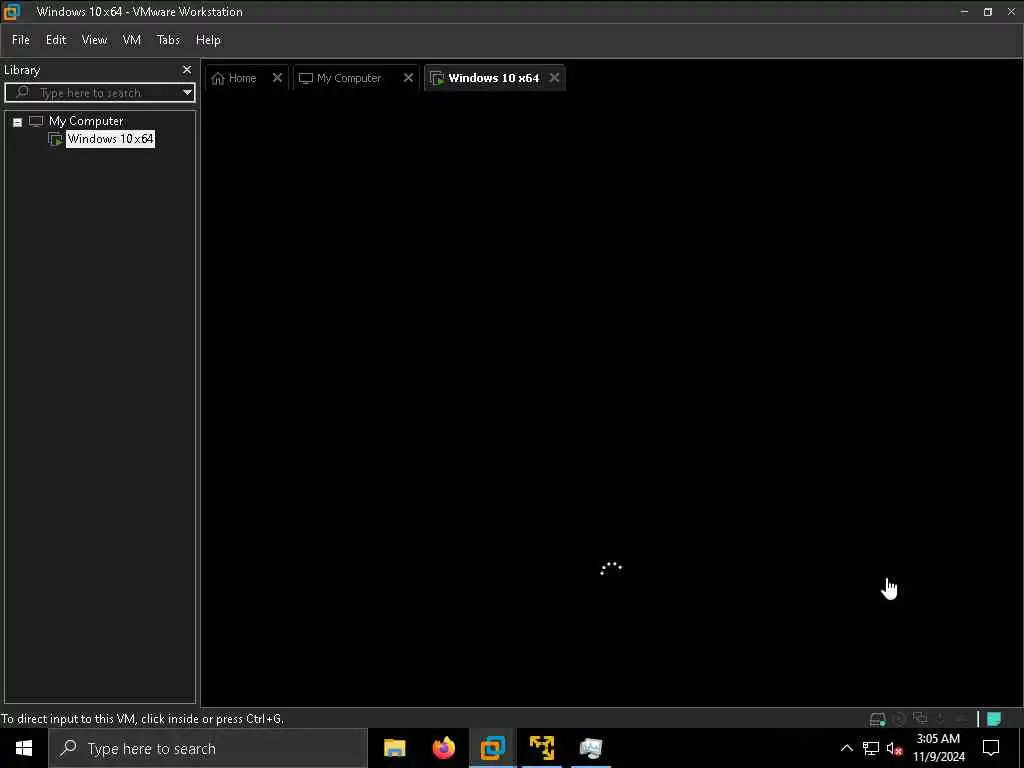The height and width of the screenshot is (768, 1024).
Task: Click the Library panel title
Action: tap(22, 70)
